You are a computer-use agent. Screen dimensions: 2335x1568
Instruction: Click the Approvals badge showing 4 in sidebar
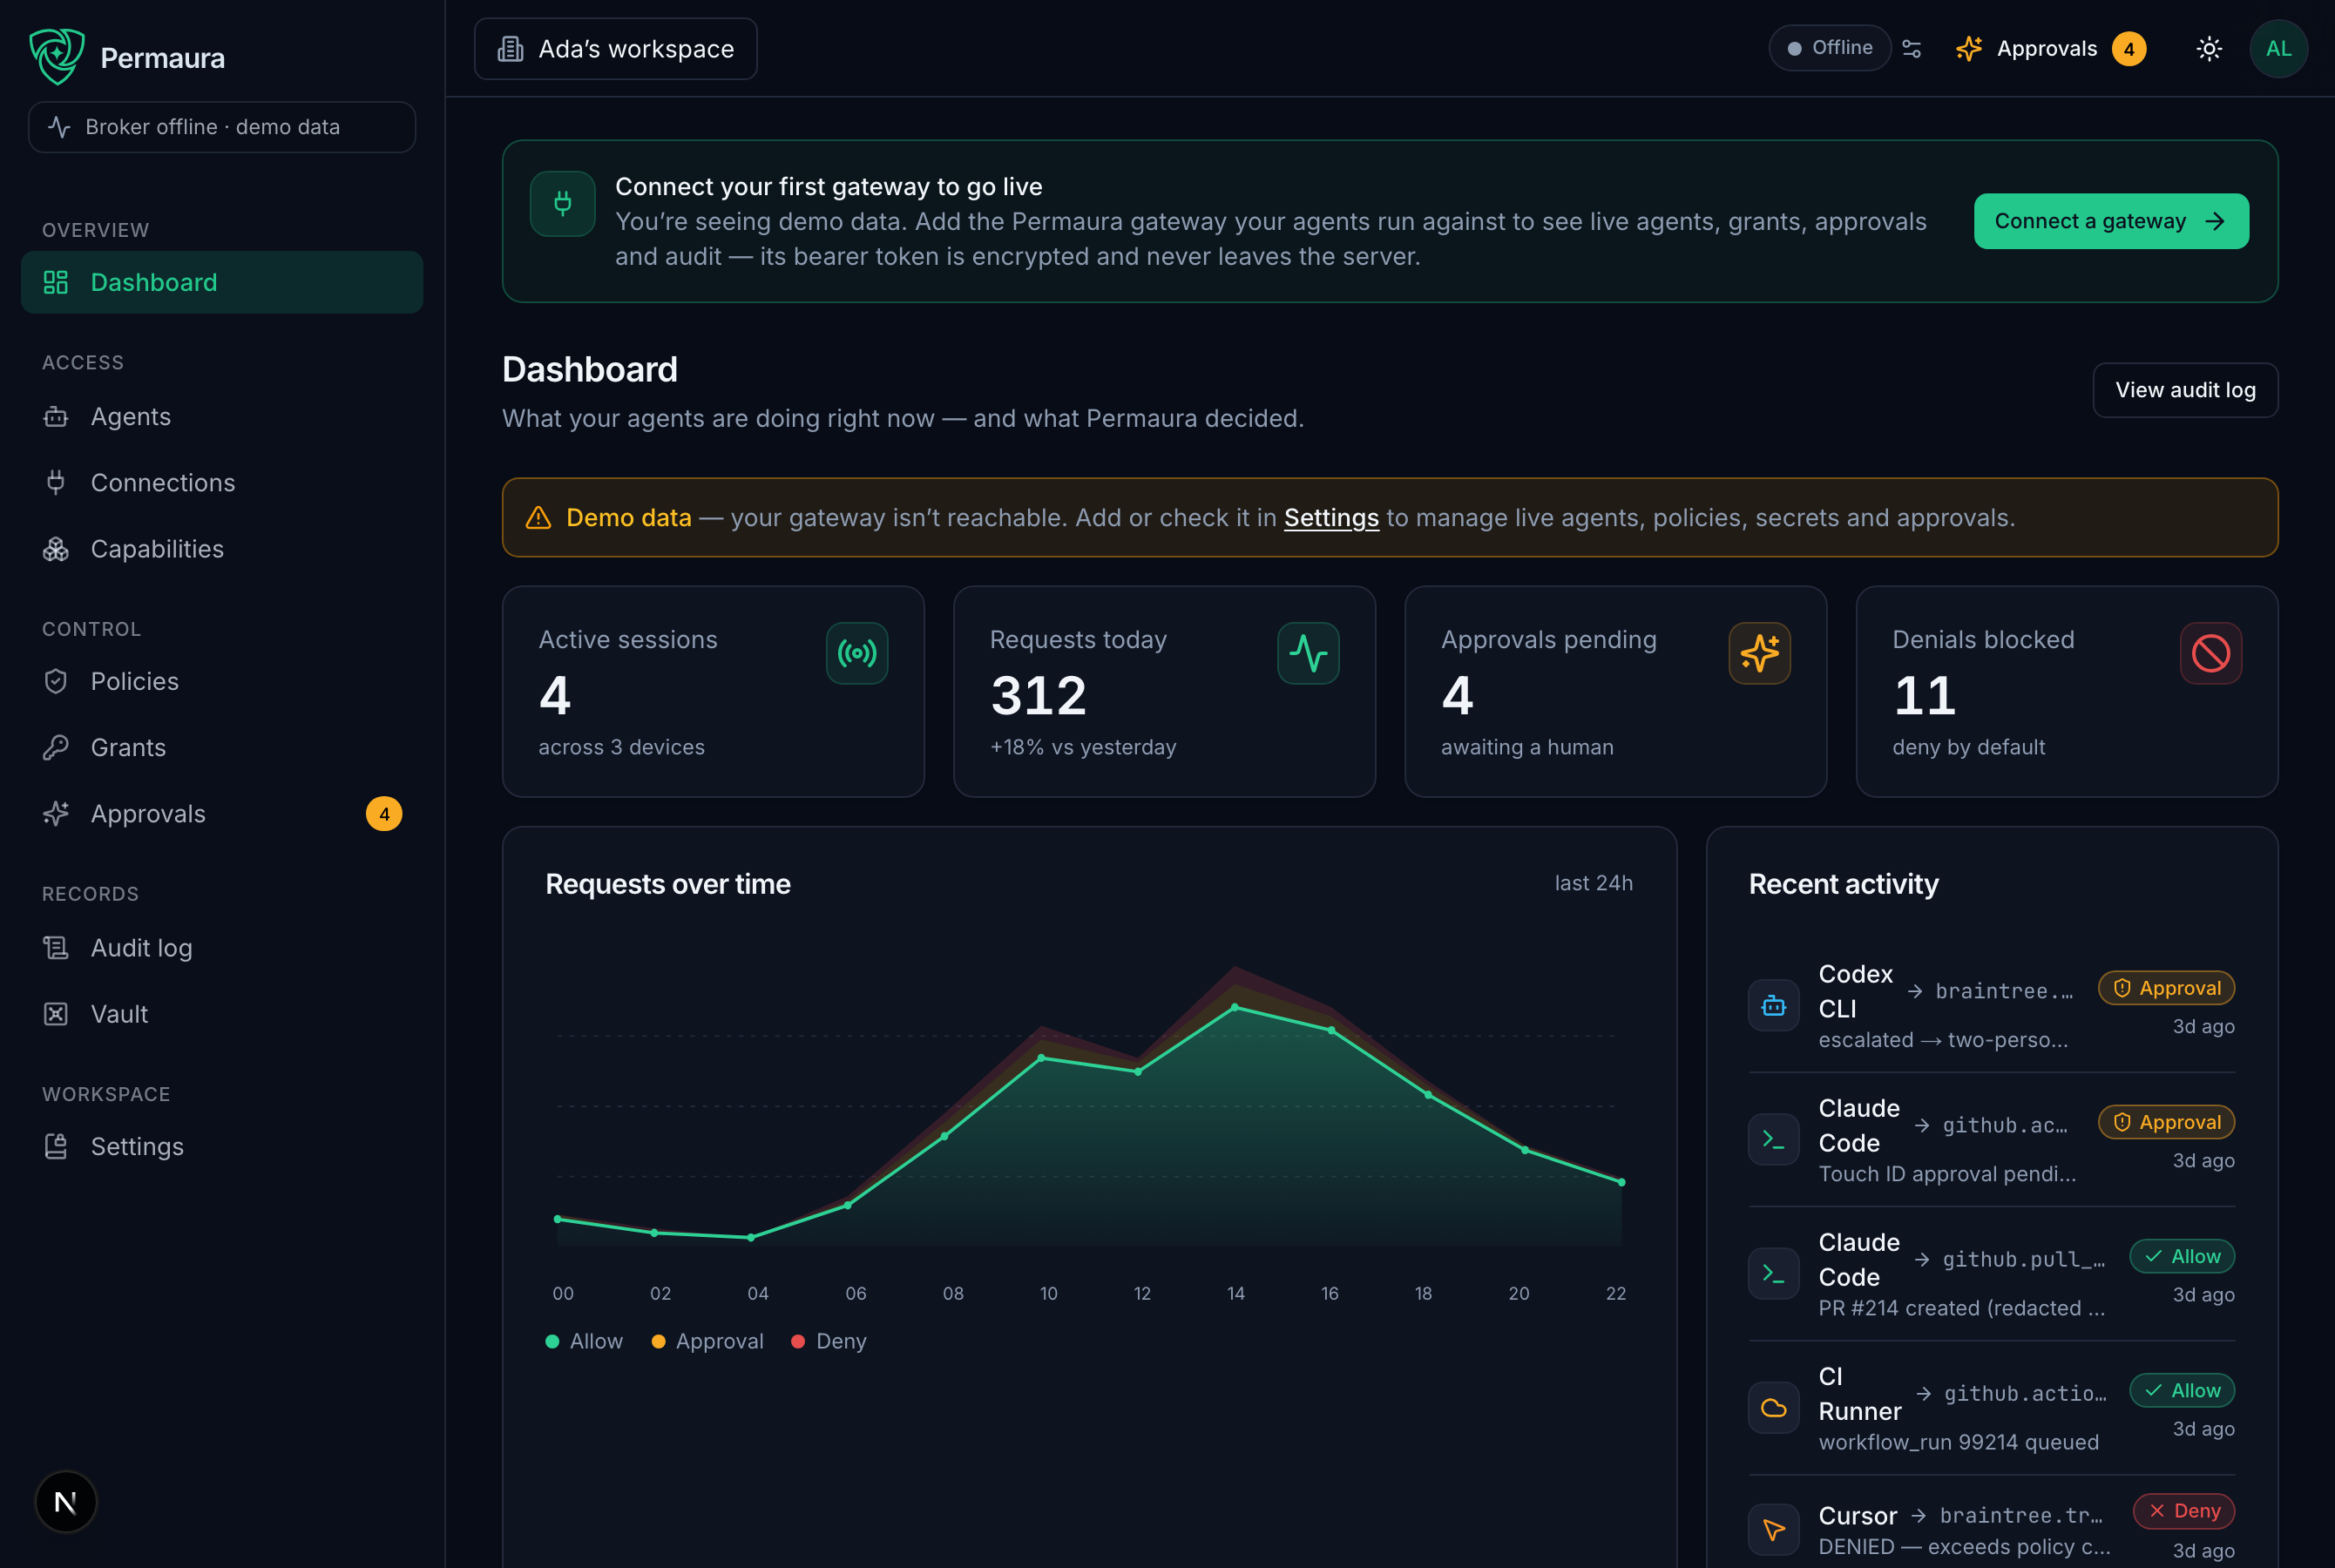(x=384, y=814)
